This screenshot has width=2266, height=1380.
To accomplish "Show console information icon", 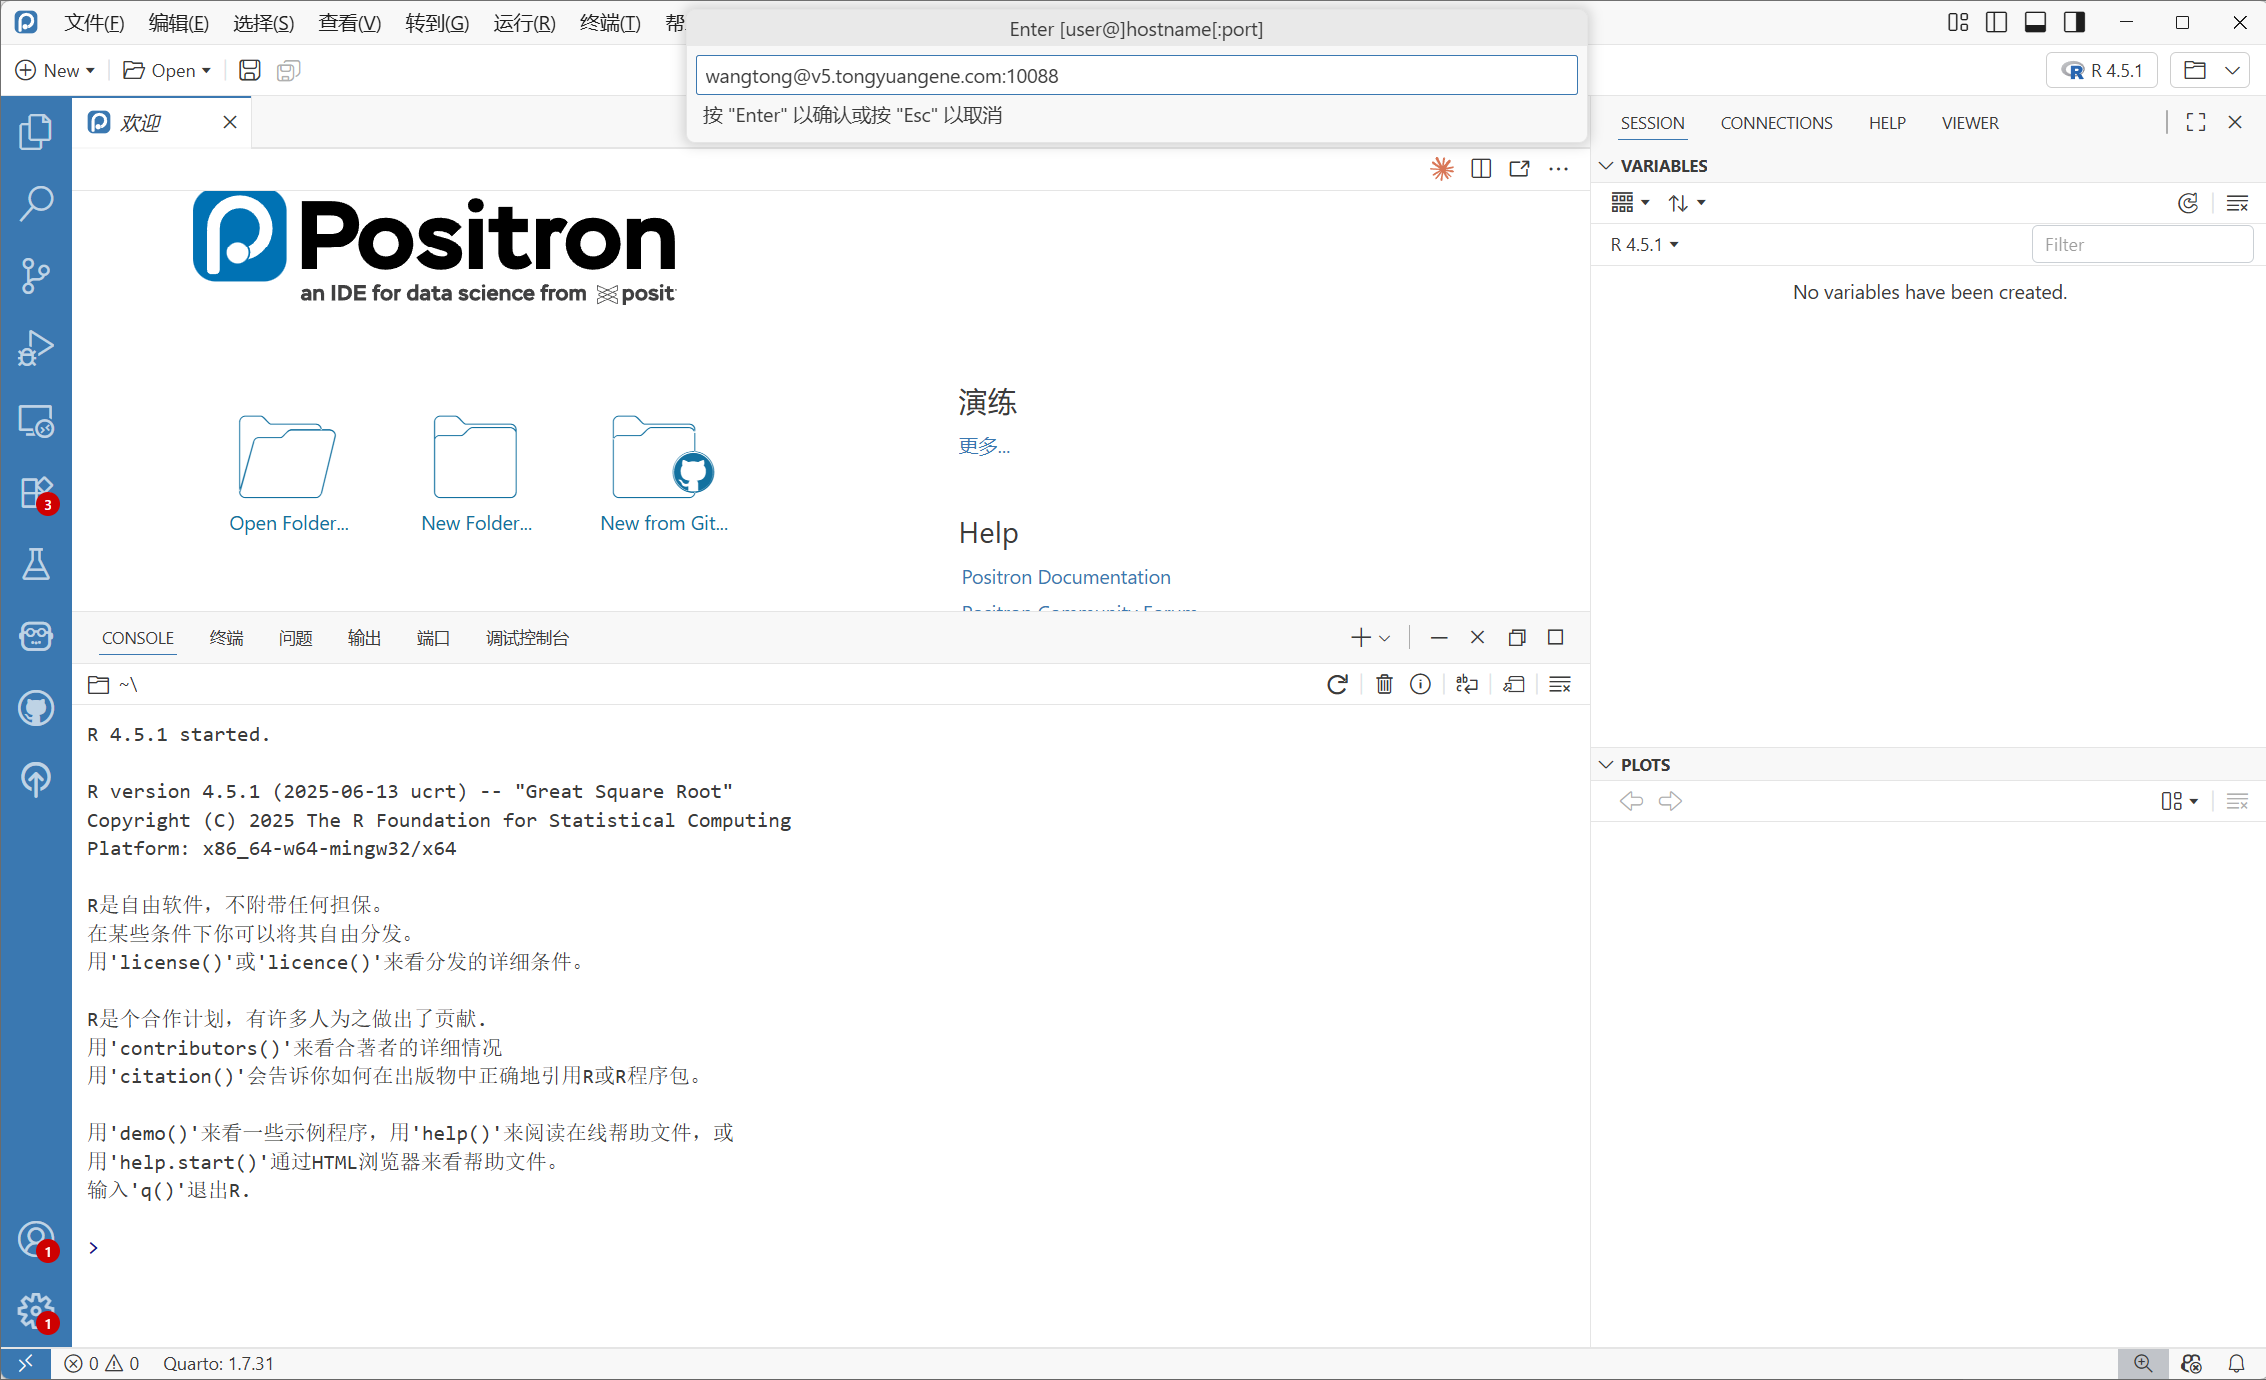I will (x=1420, y=684).
